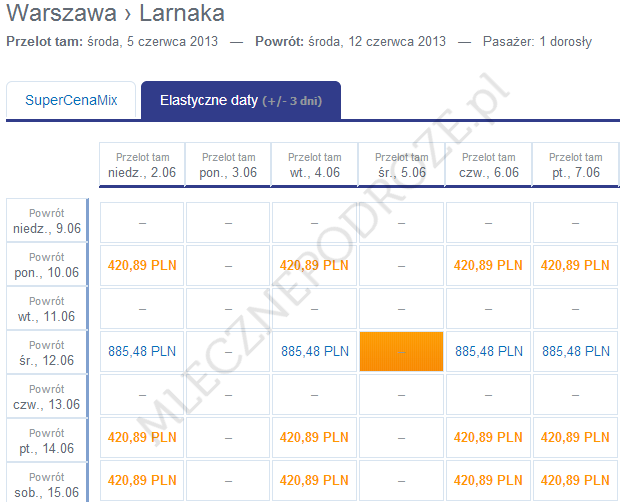Choose 420,89 PLN for departure czw. 6.06, return pt. 14.06

[488, 437]
